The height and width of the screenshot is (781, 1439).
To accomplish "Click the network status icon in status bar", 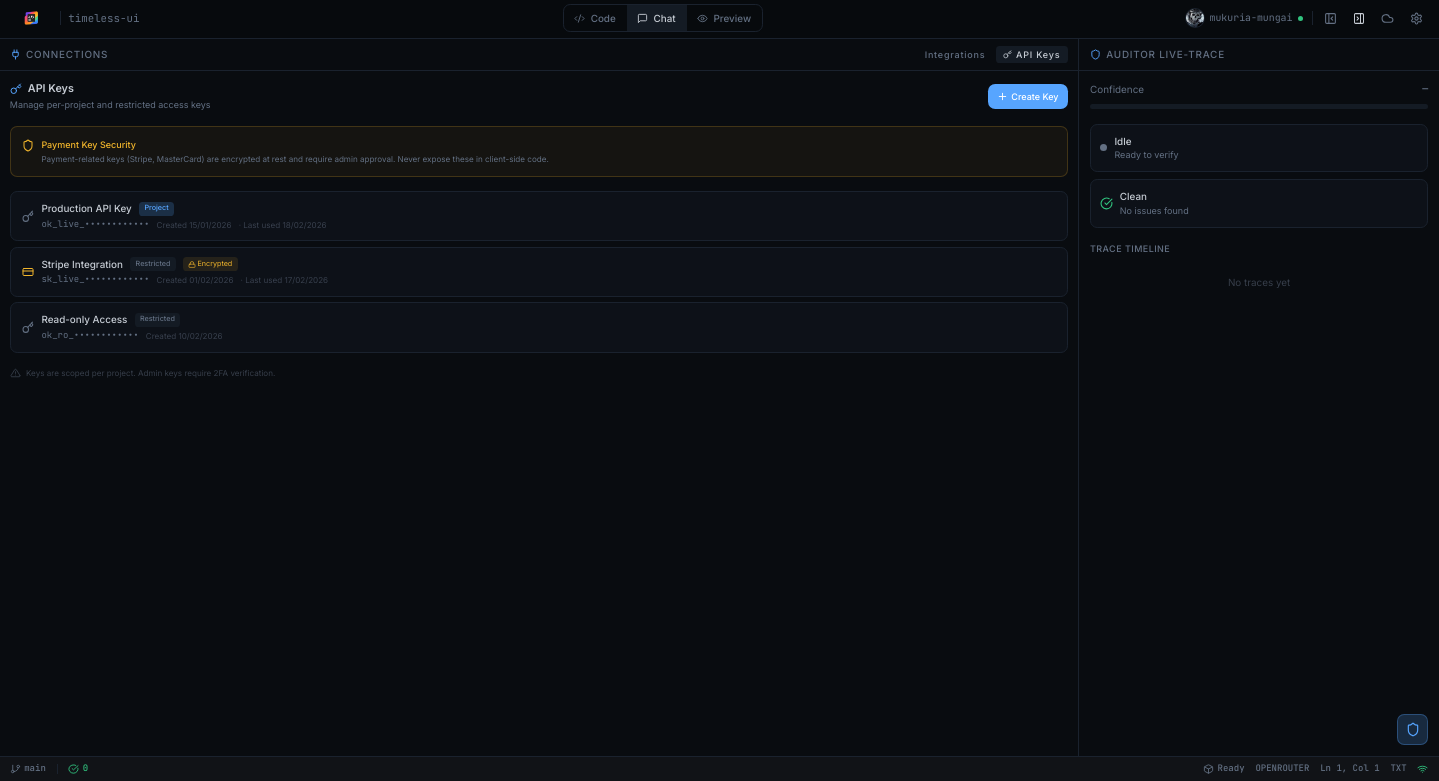I will coord(1423,768).
